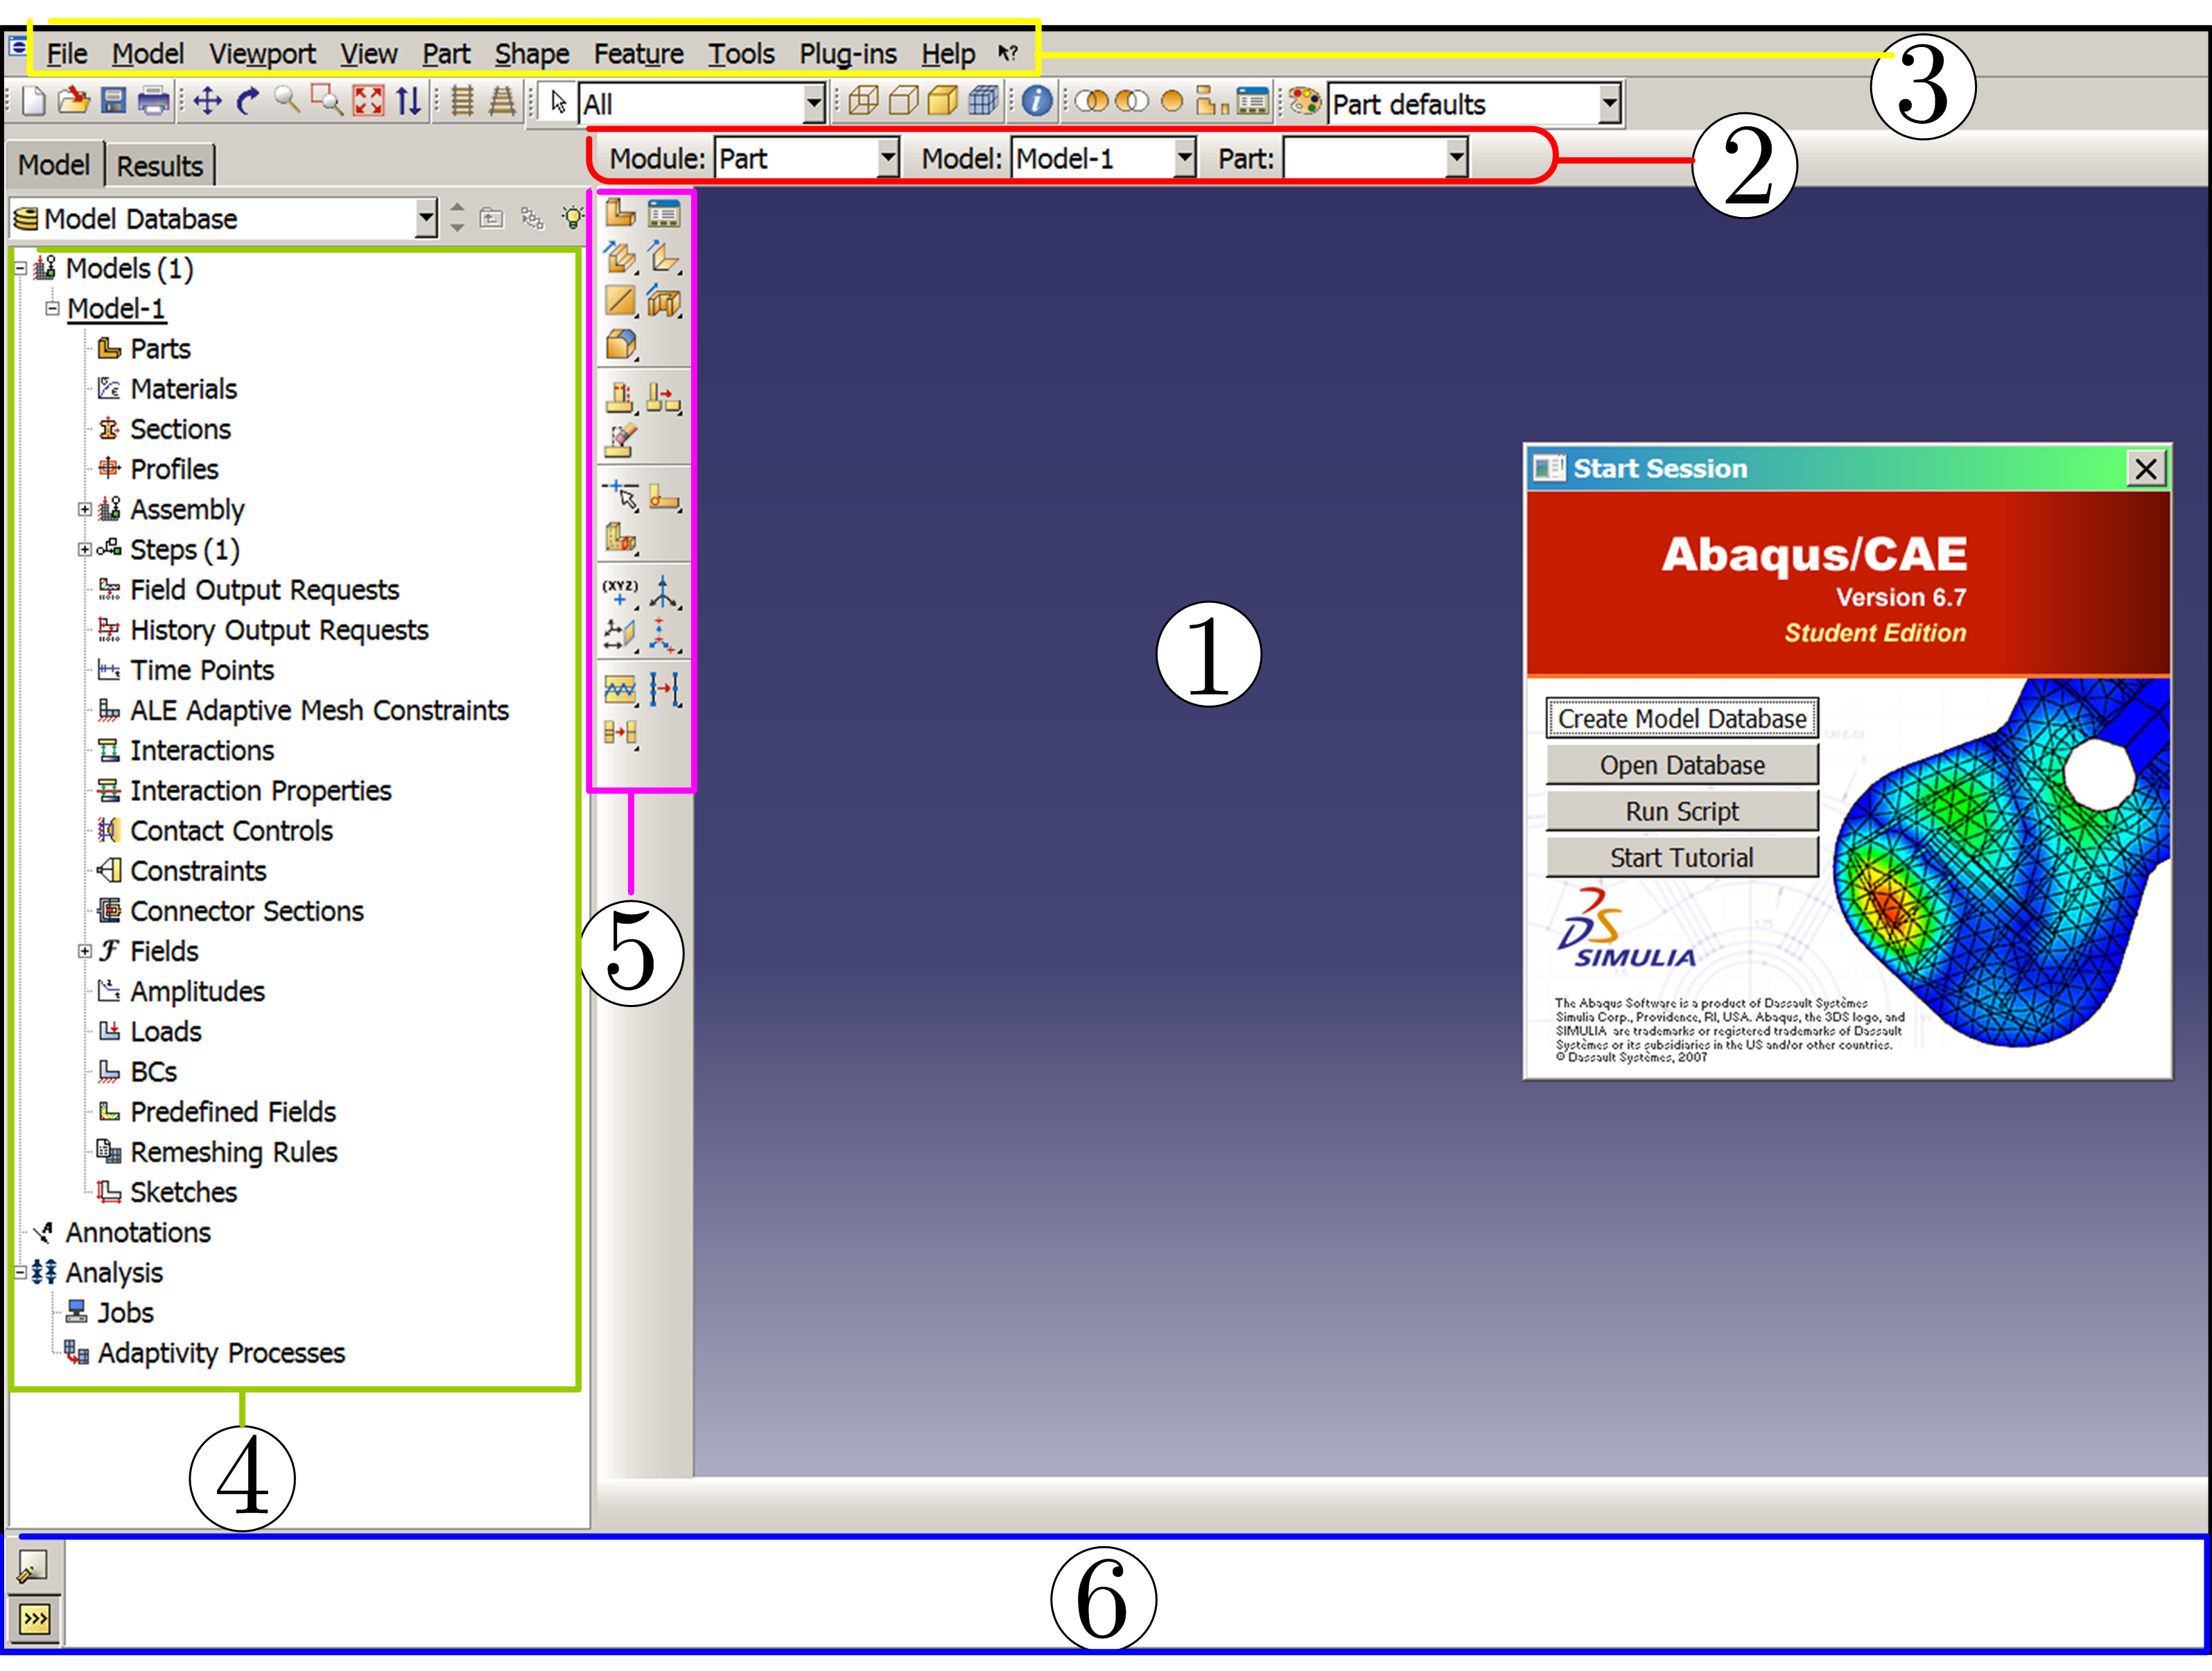Open the Part Manager tool

[664, 213]
